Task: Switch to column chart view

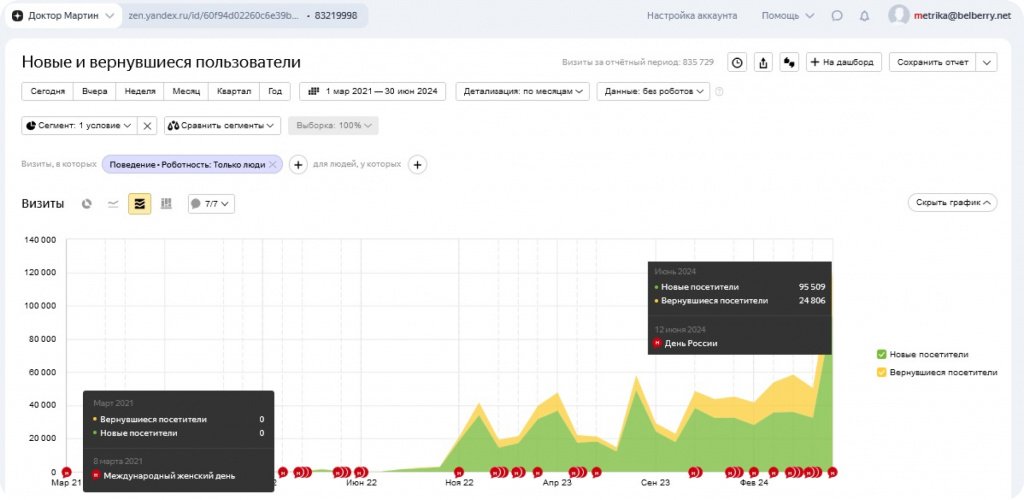Action: pyautogui.click(x=166, y=204)
